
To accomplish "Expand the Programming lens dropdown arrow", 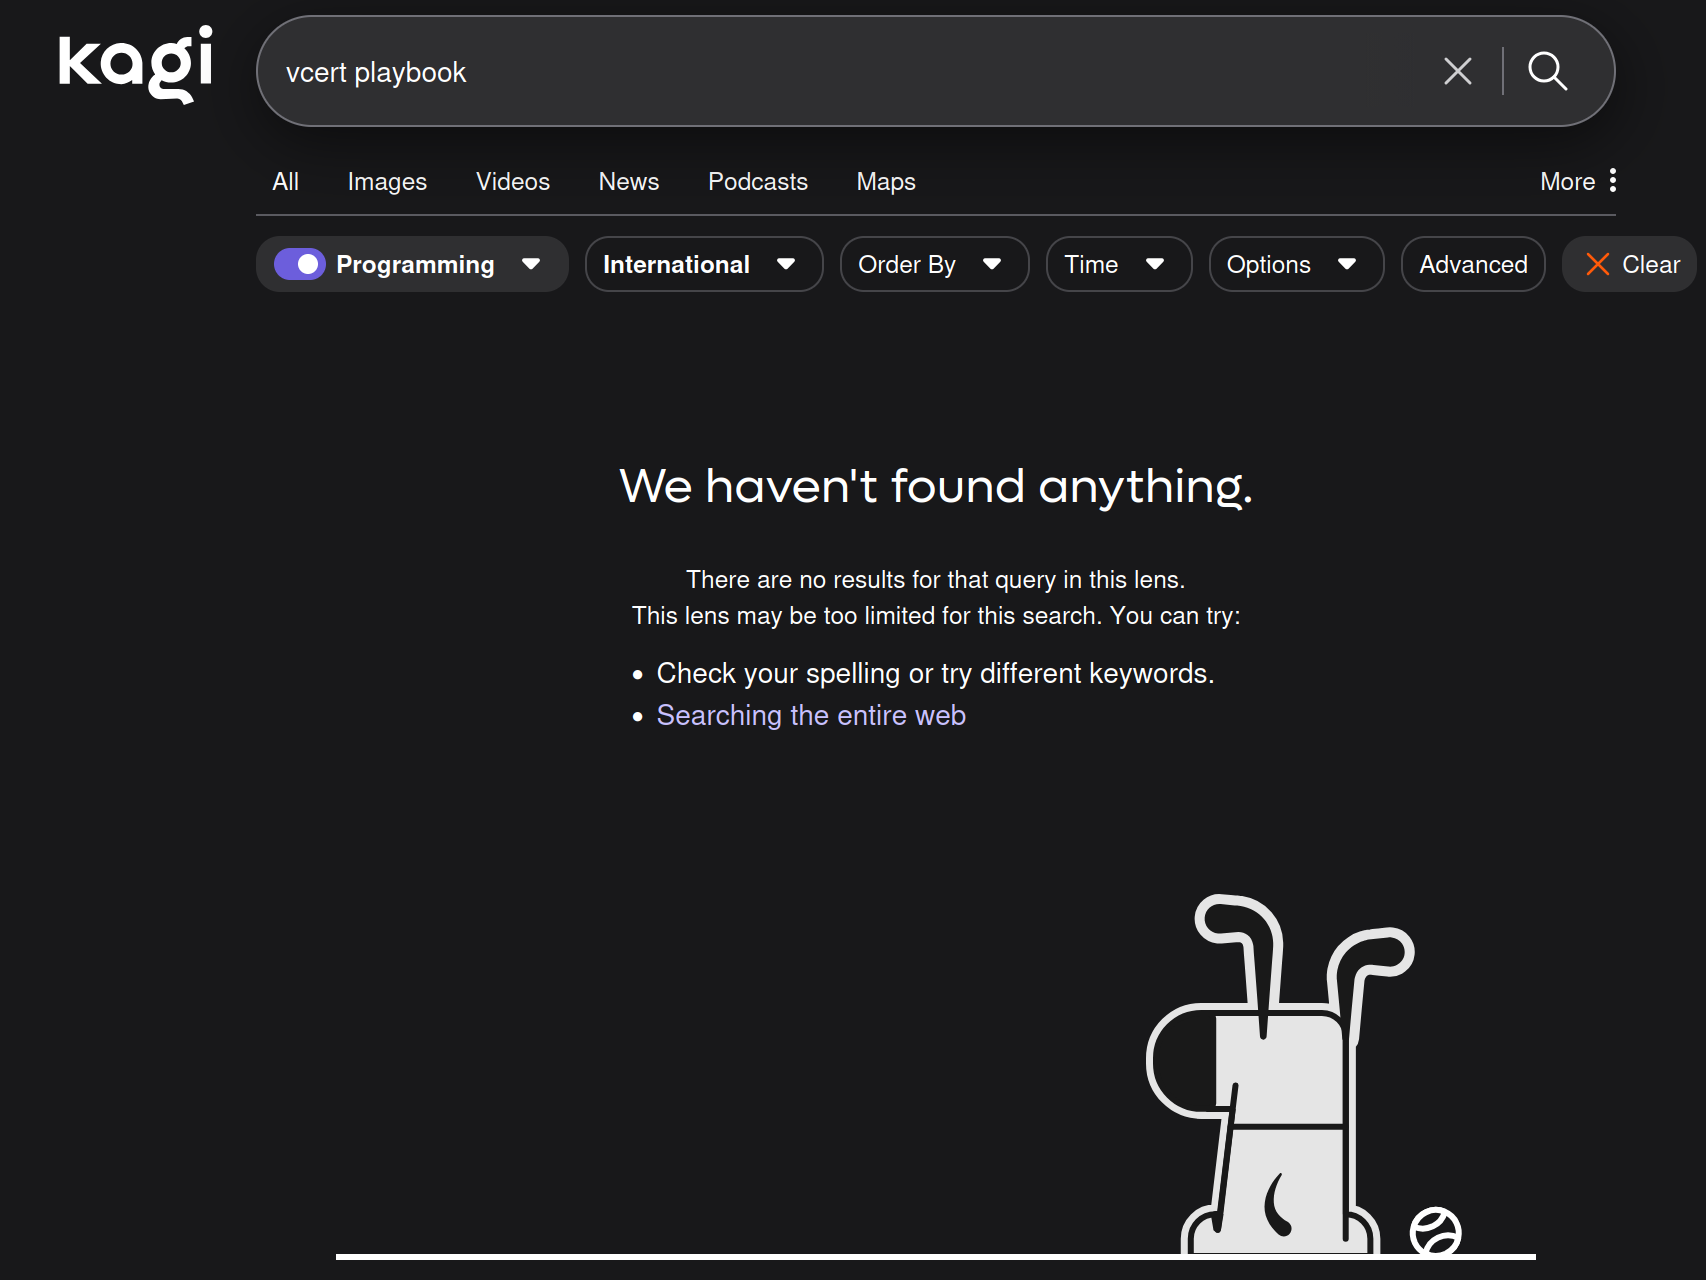I will (x=531, y=264).
